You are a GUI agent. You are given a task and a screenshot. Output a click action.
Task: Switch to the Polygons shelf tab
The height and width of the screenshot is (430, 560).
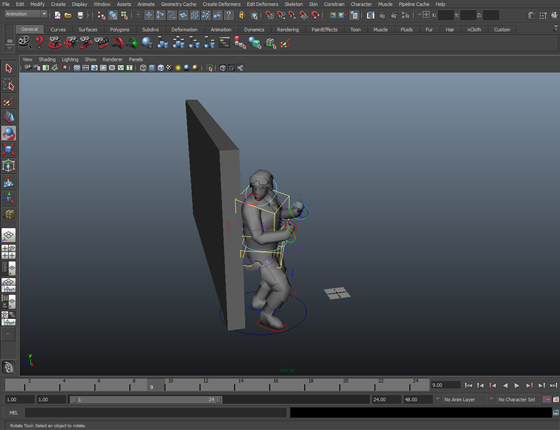coord(119,29)
